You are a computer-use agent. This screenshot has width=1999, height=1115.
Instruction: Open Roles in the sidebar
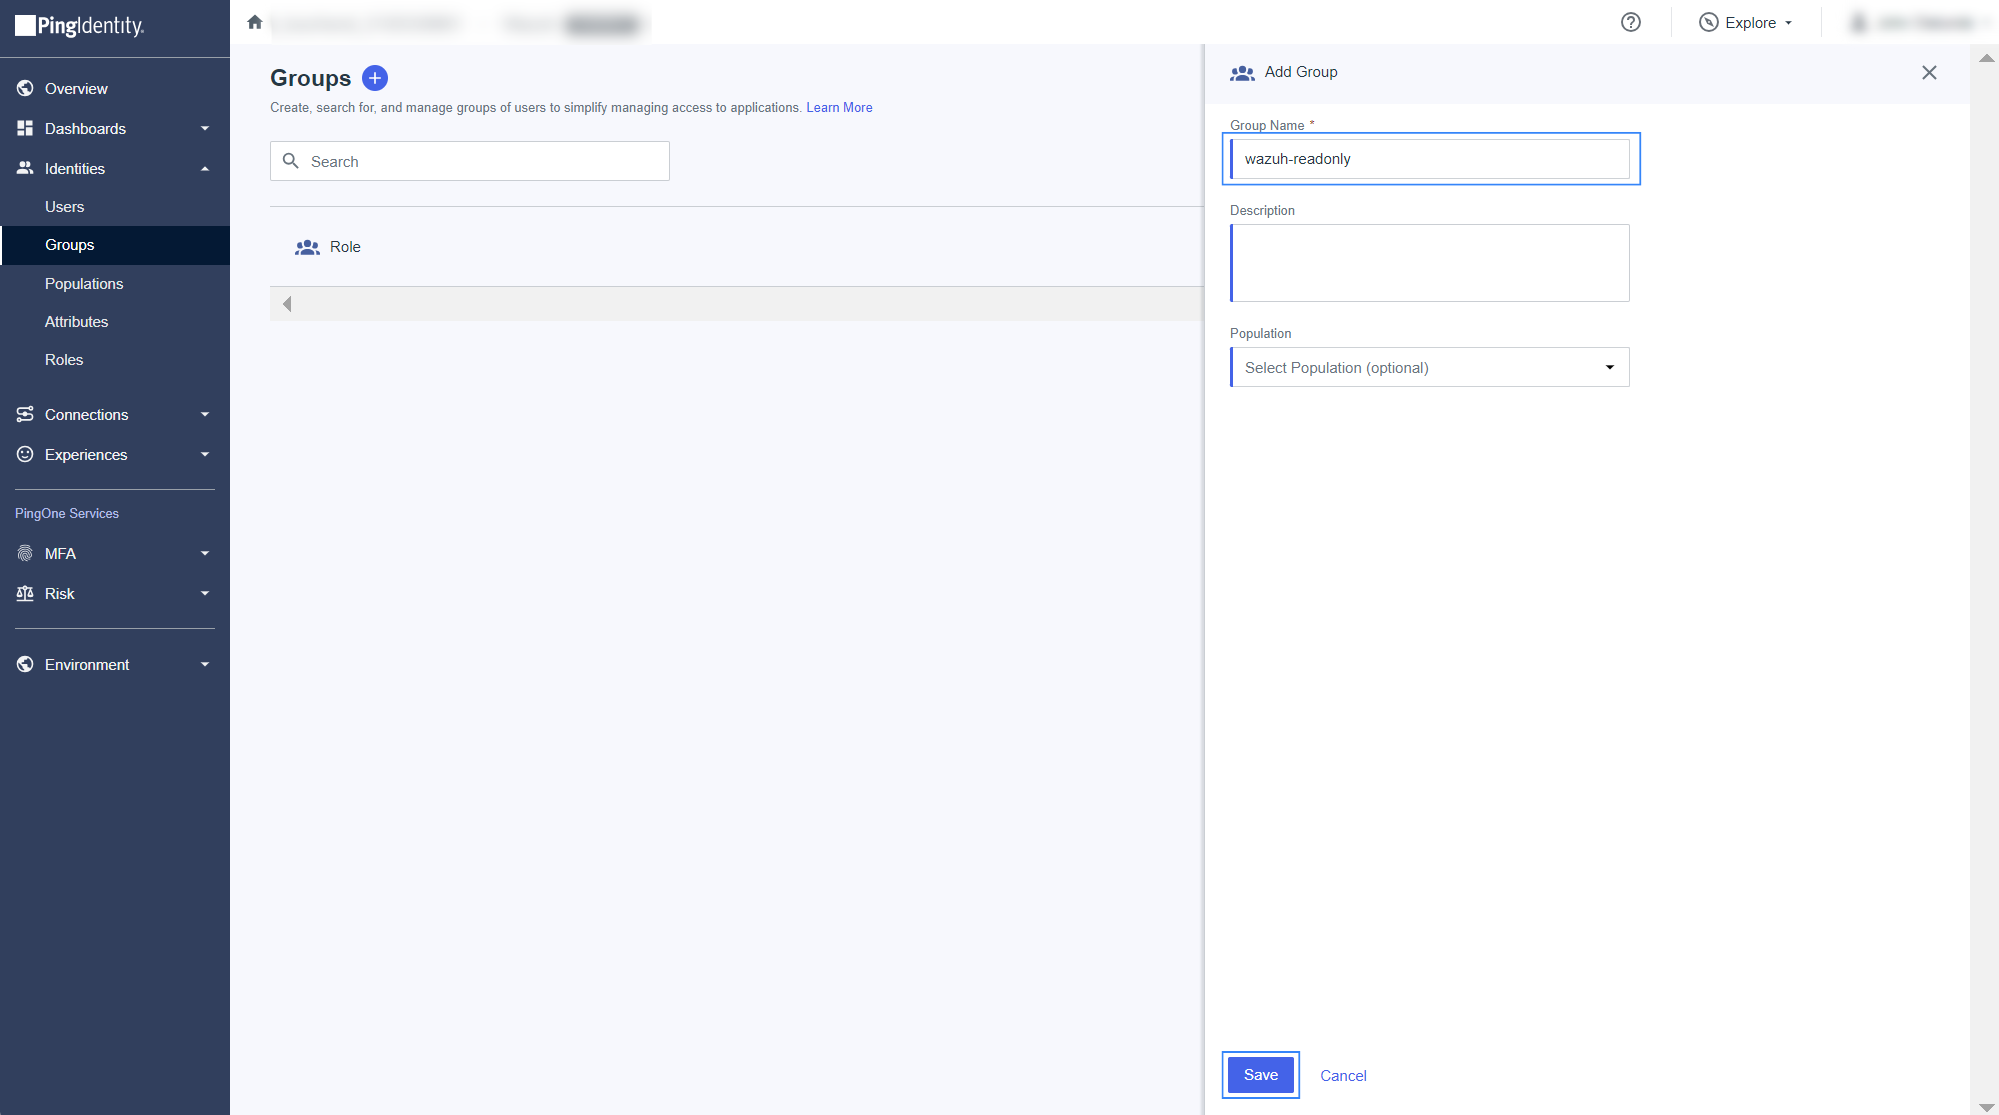pyautogui.click(x=64, y=360)
